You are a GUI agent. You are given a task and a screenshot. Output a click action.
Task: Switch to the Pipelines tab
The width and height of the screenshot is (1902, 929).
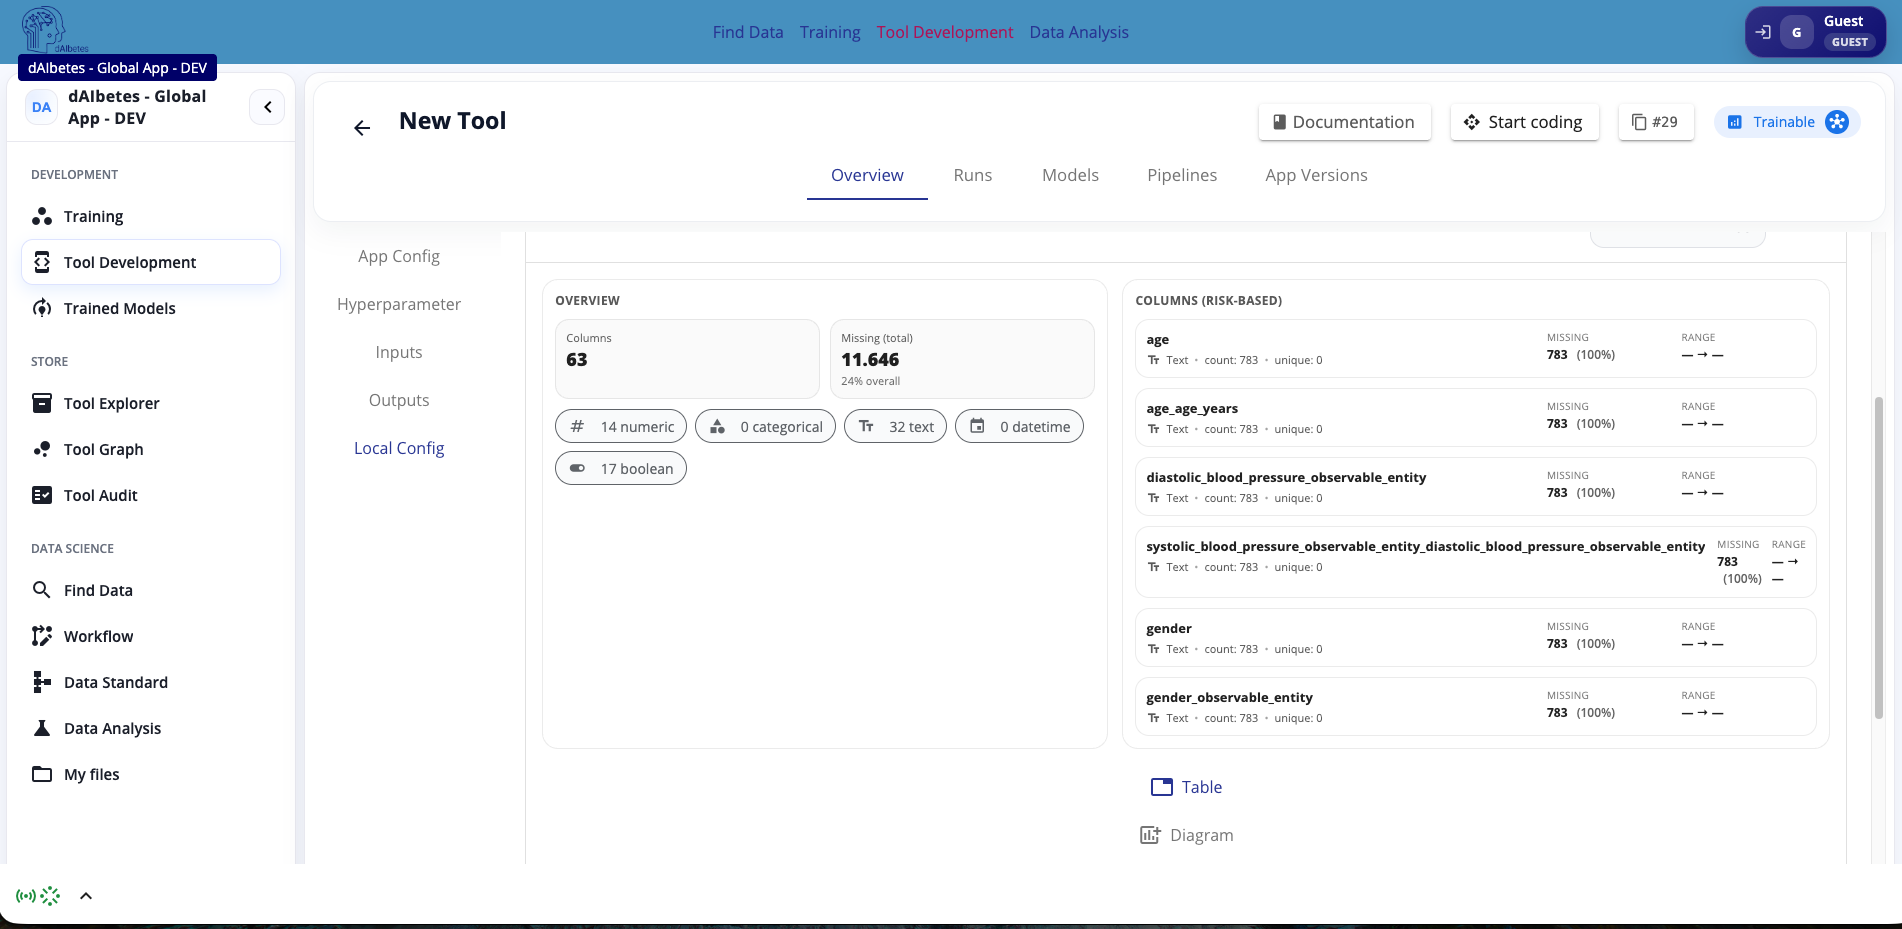tap(1182, 175)
